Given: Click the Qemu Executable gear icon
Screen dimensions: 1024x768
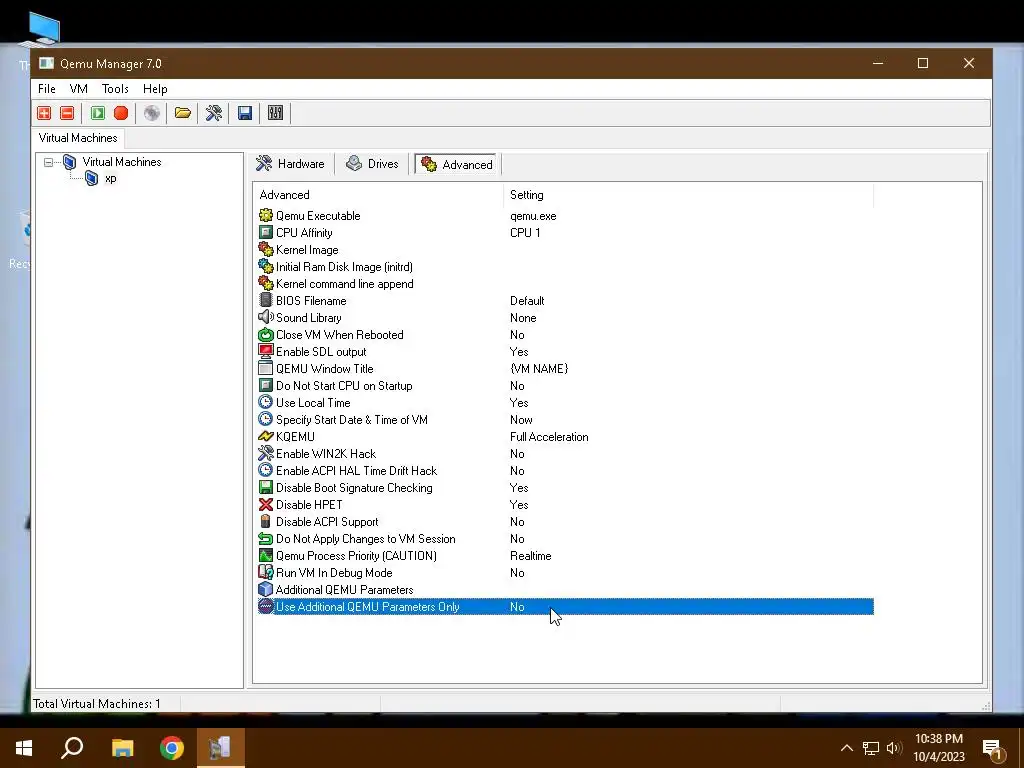Looking at the screenshot, I should [266, 216].
